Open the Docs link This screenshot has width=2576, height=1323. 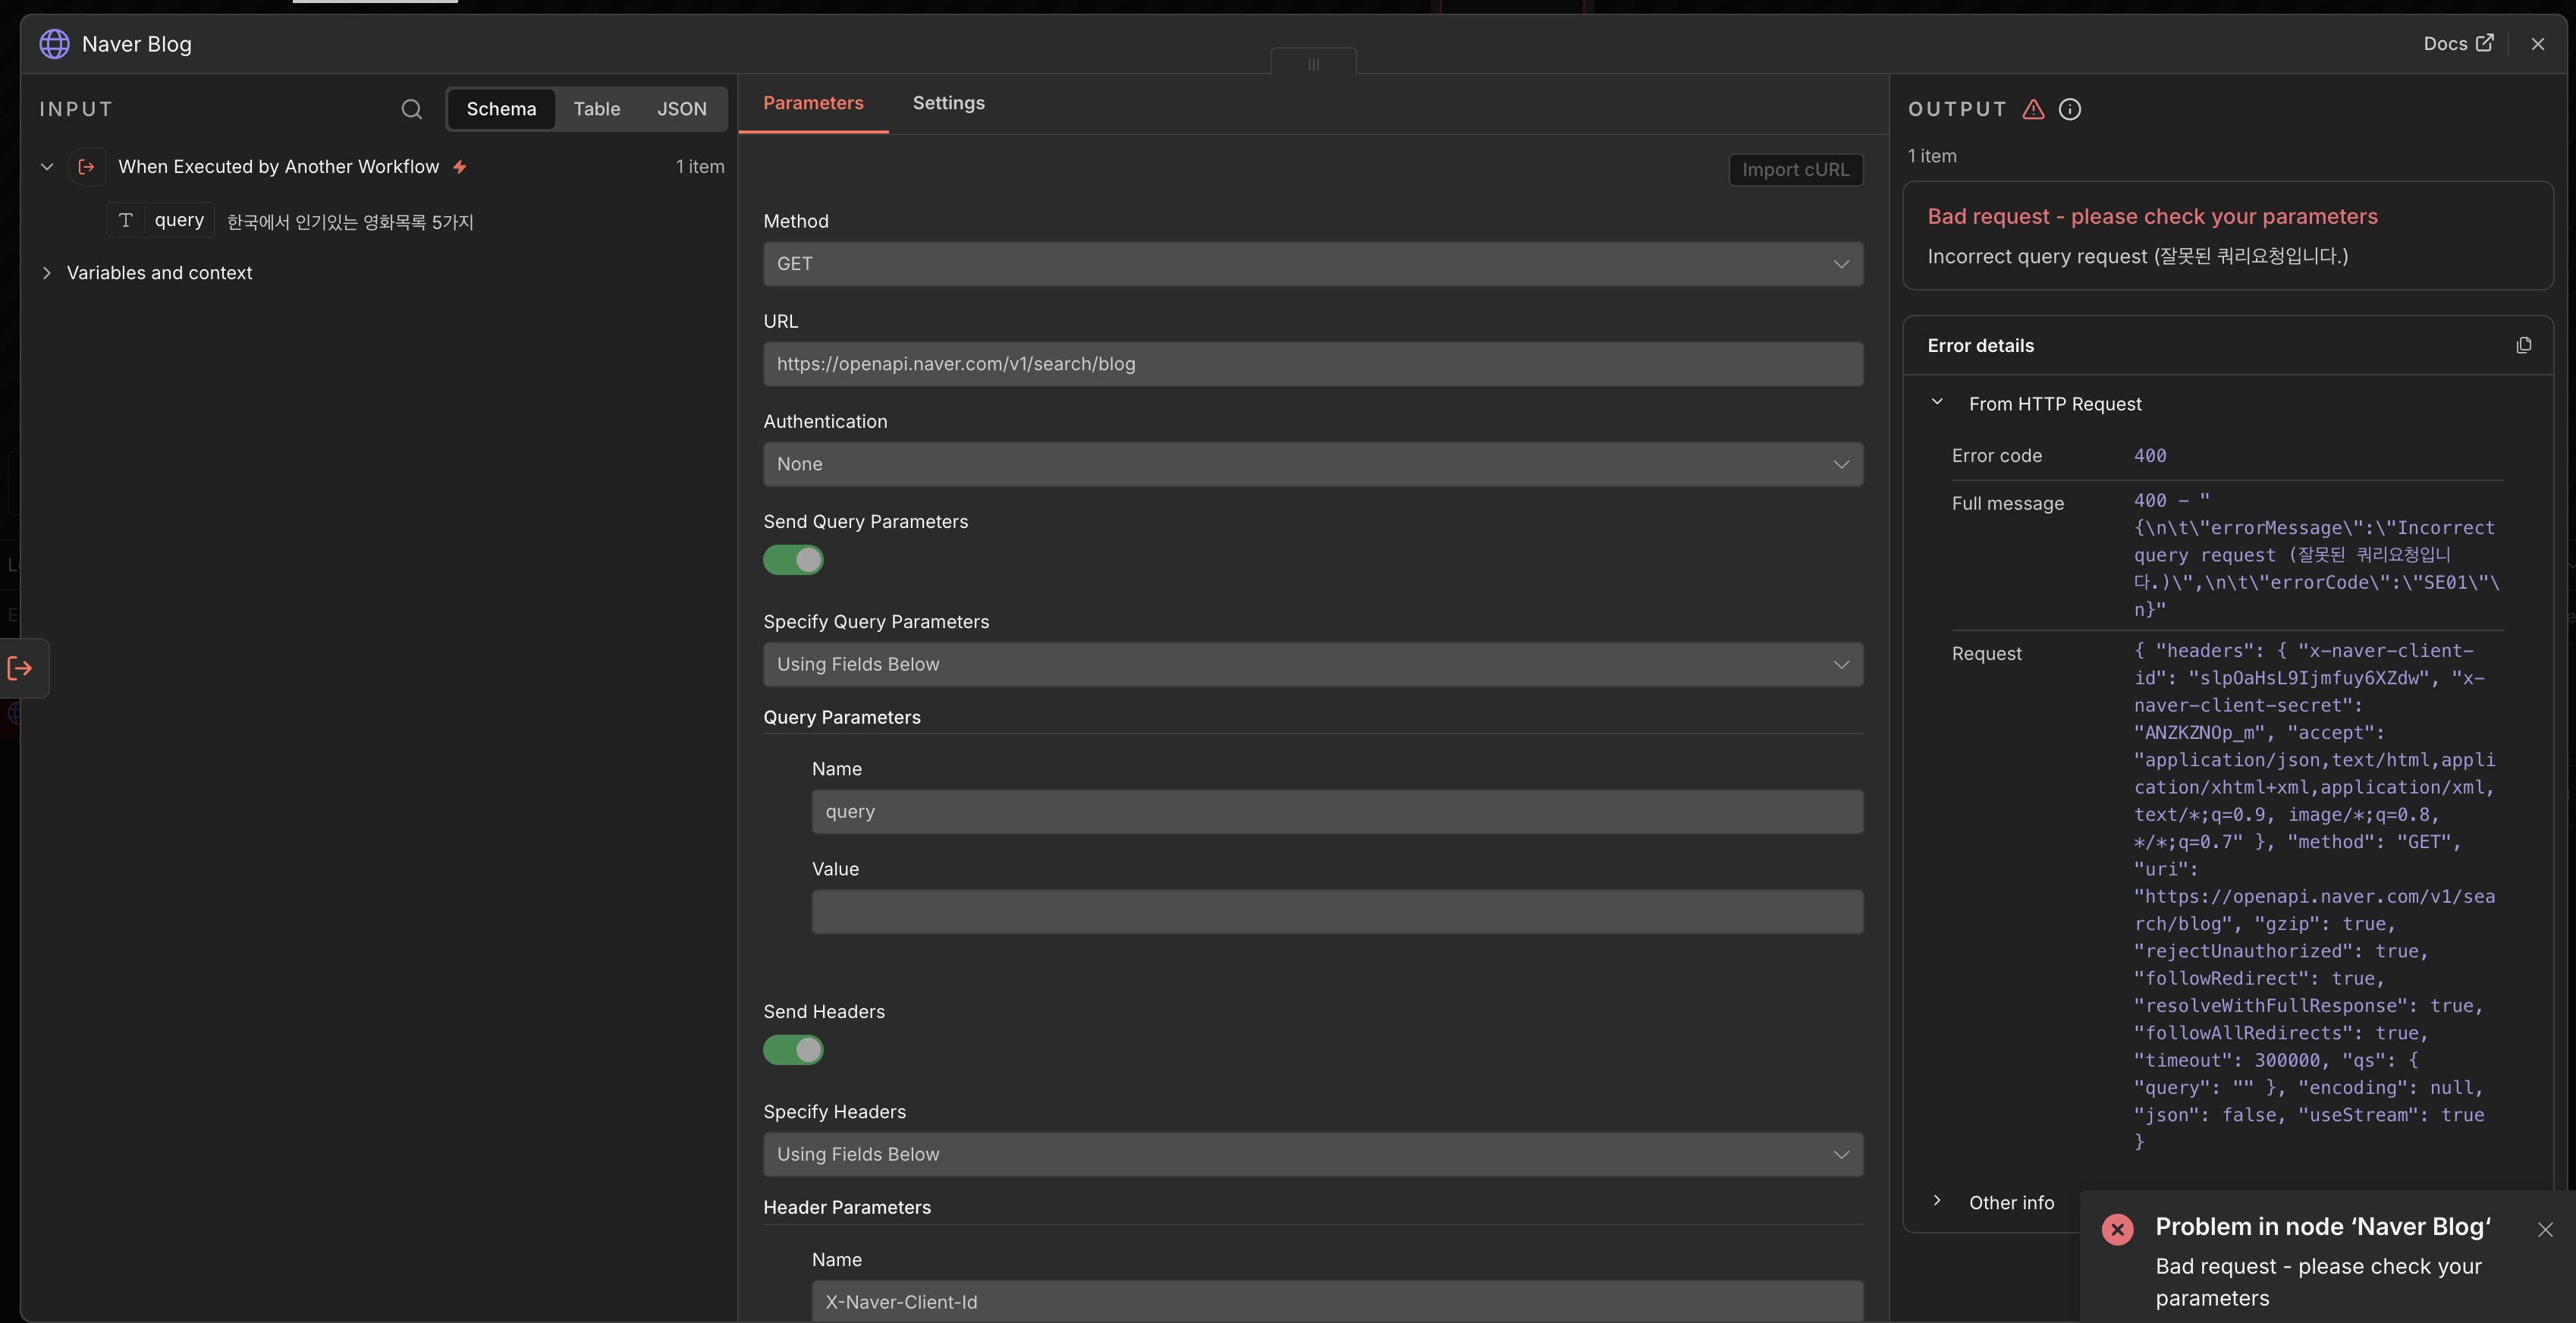[2457, 44]
